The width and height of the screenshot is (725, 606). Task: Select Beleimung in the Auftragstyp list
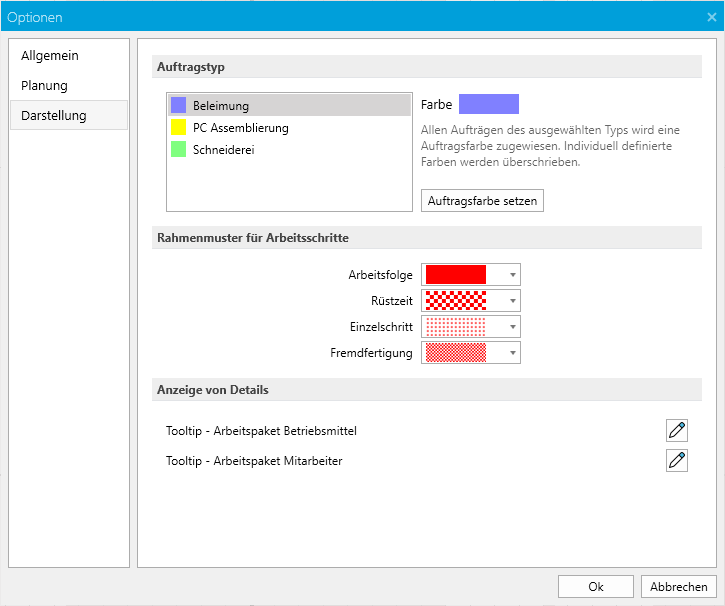[x=221, y=106]
